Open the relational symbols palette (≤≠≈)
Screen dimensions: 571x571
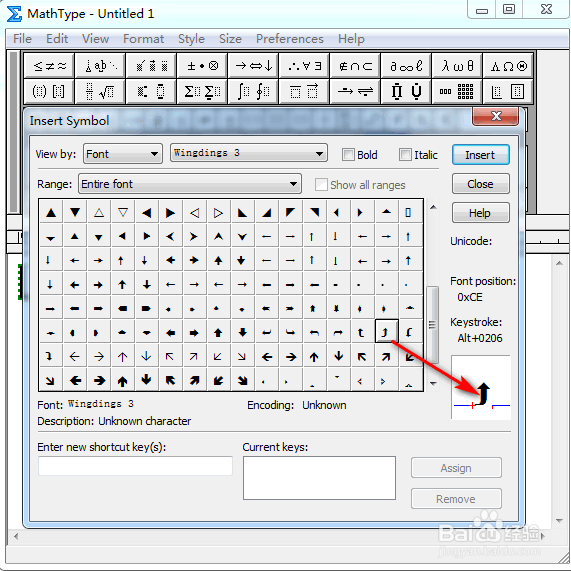coord(49,66)
